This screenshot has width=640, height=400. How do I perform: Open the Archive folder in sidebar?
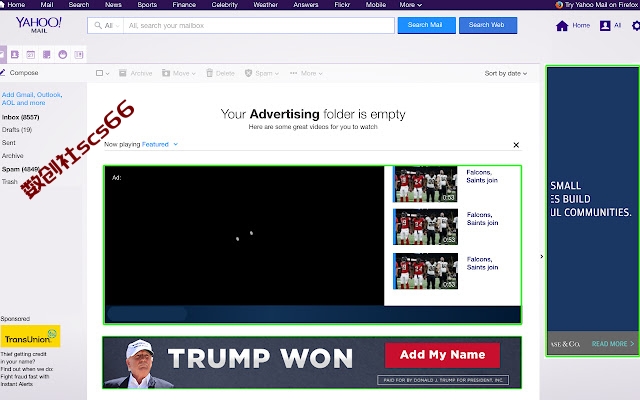[x=12, y=156]
